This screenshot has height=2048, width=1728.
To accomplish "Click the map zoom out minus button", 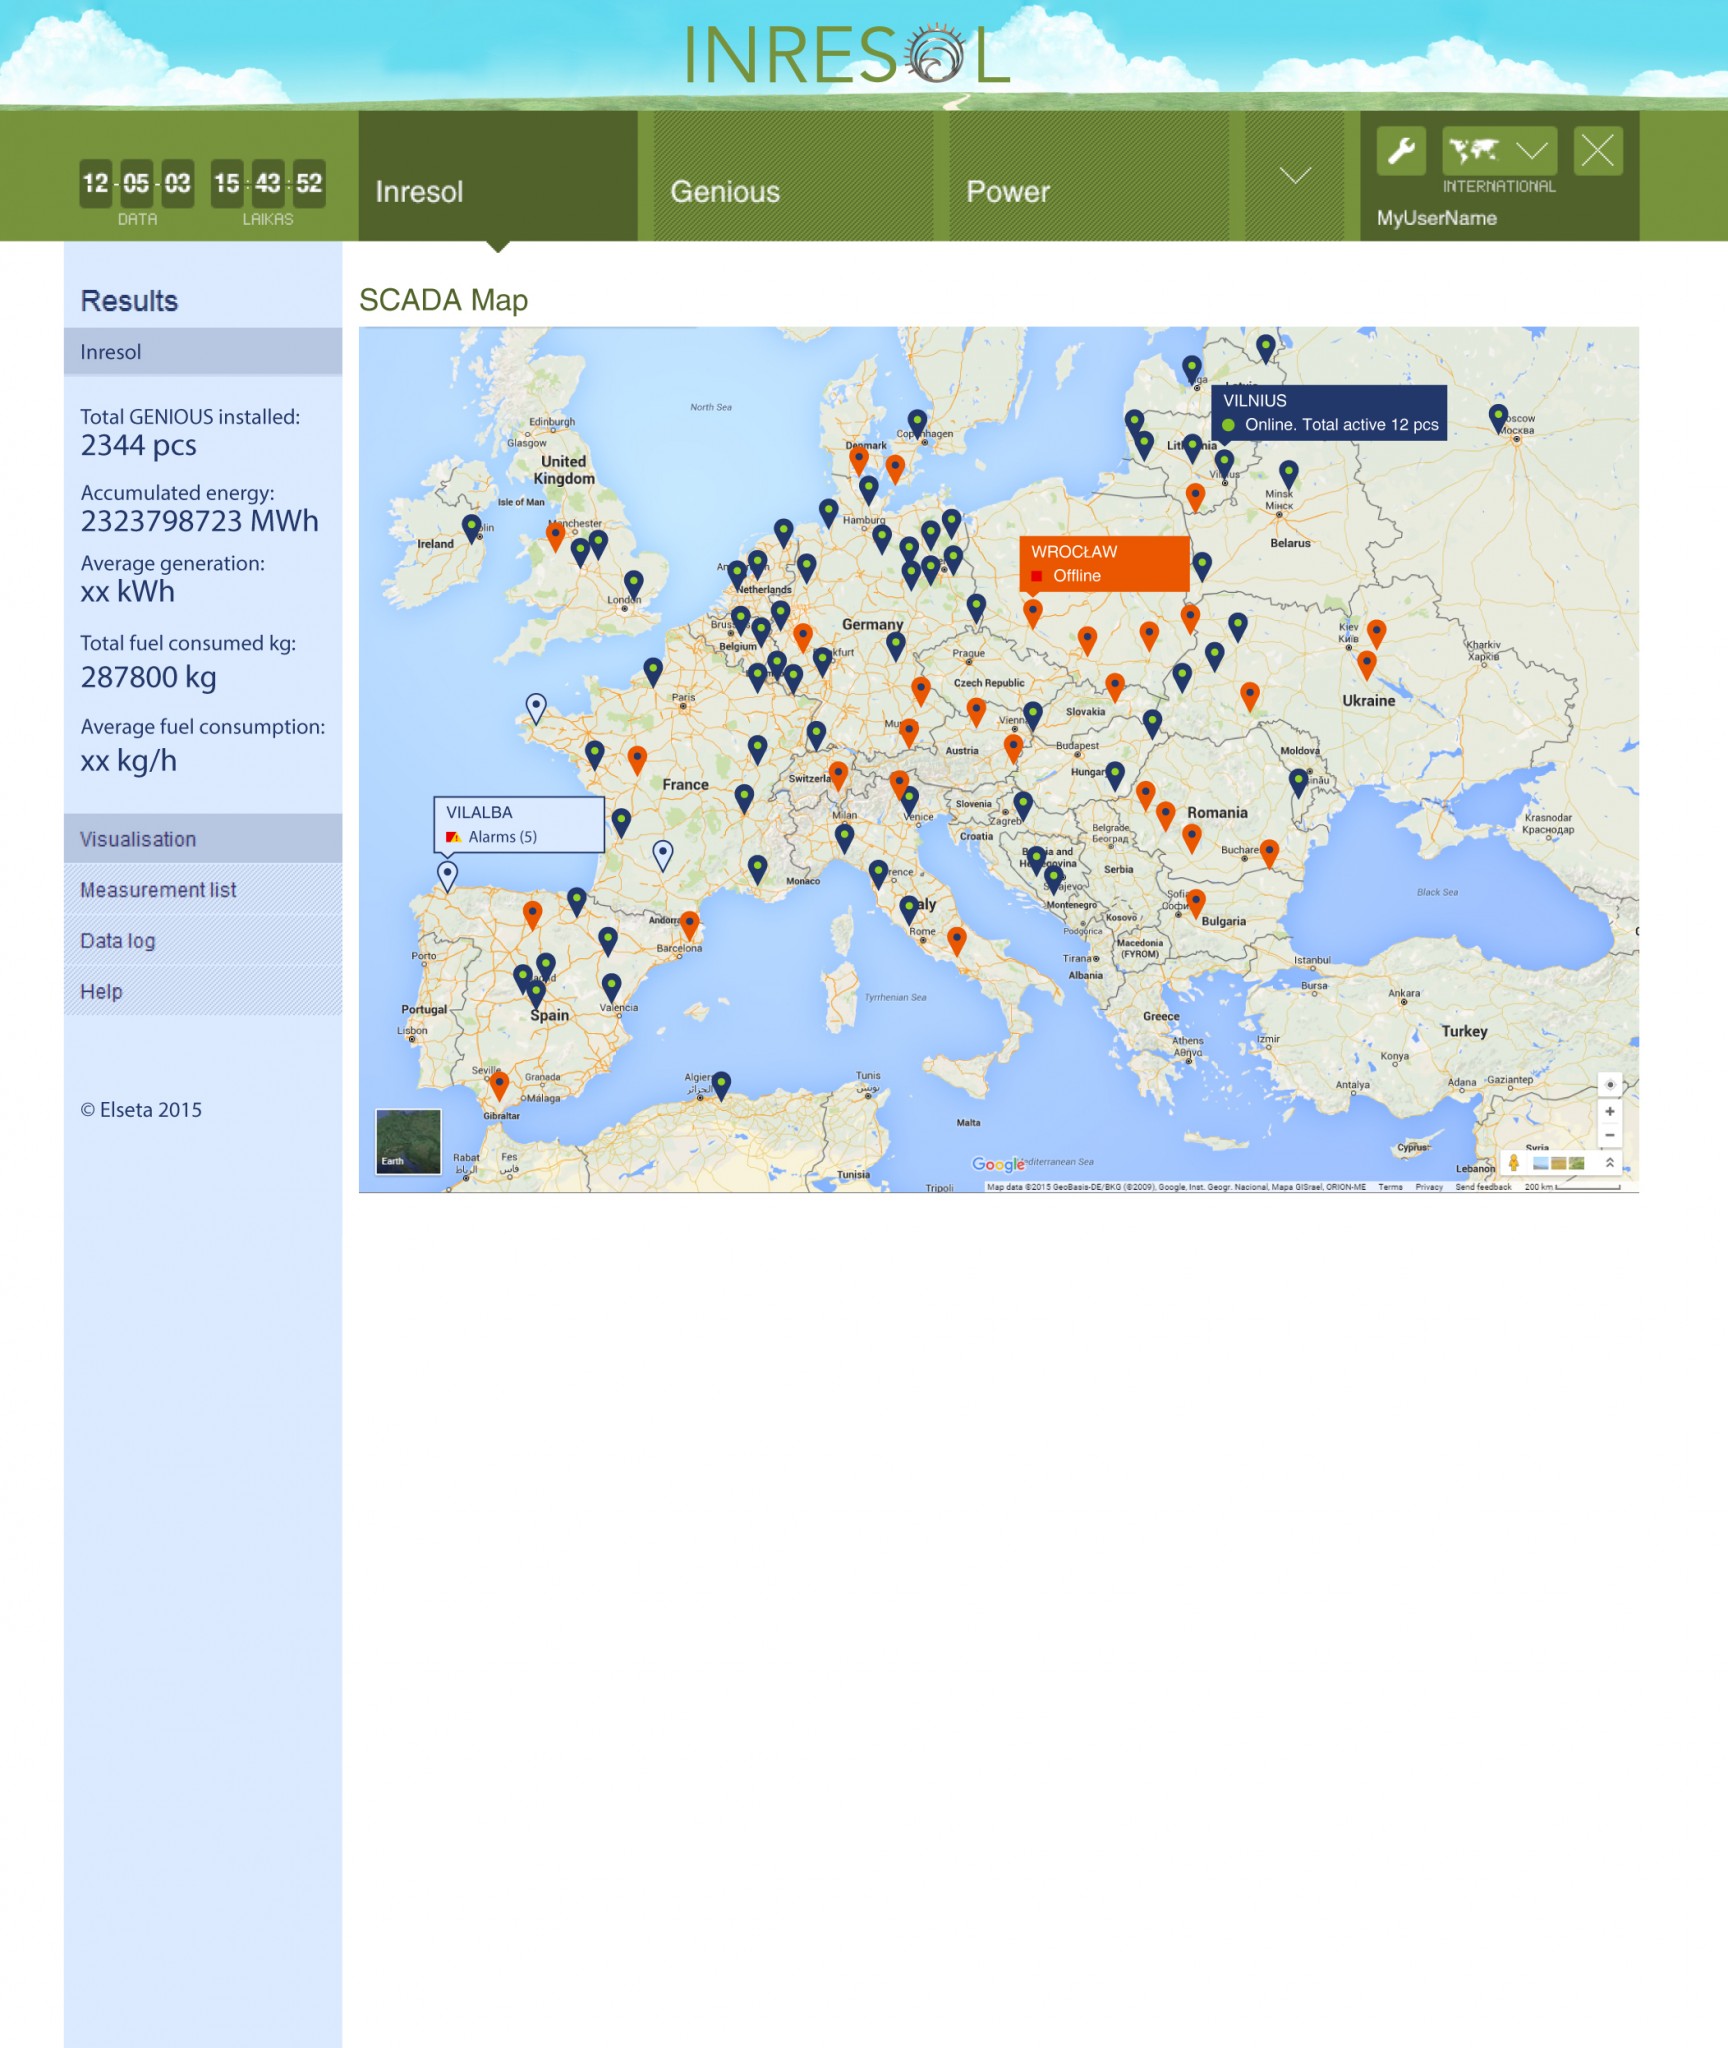I will pyautogui.click(x=1609, y=1135).
